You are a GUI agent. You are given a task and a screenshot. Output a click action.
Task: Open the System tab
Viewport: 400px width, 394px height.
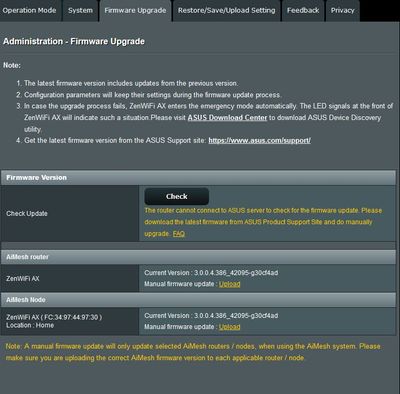80,11
